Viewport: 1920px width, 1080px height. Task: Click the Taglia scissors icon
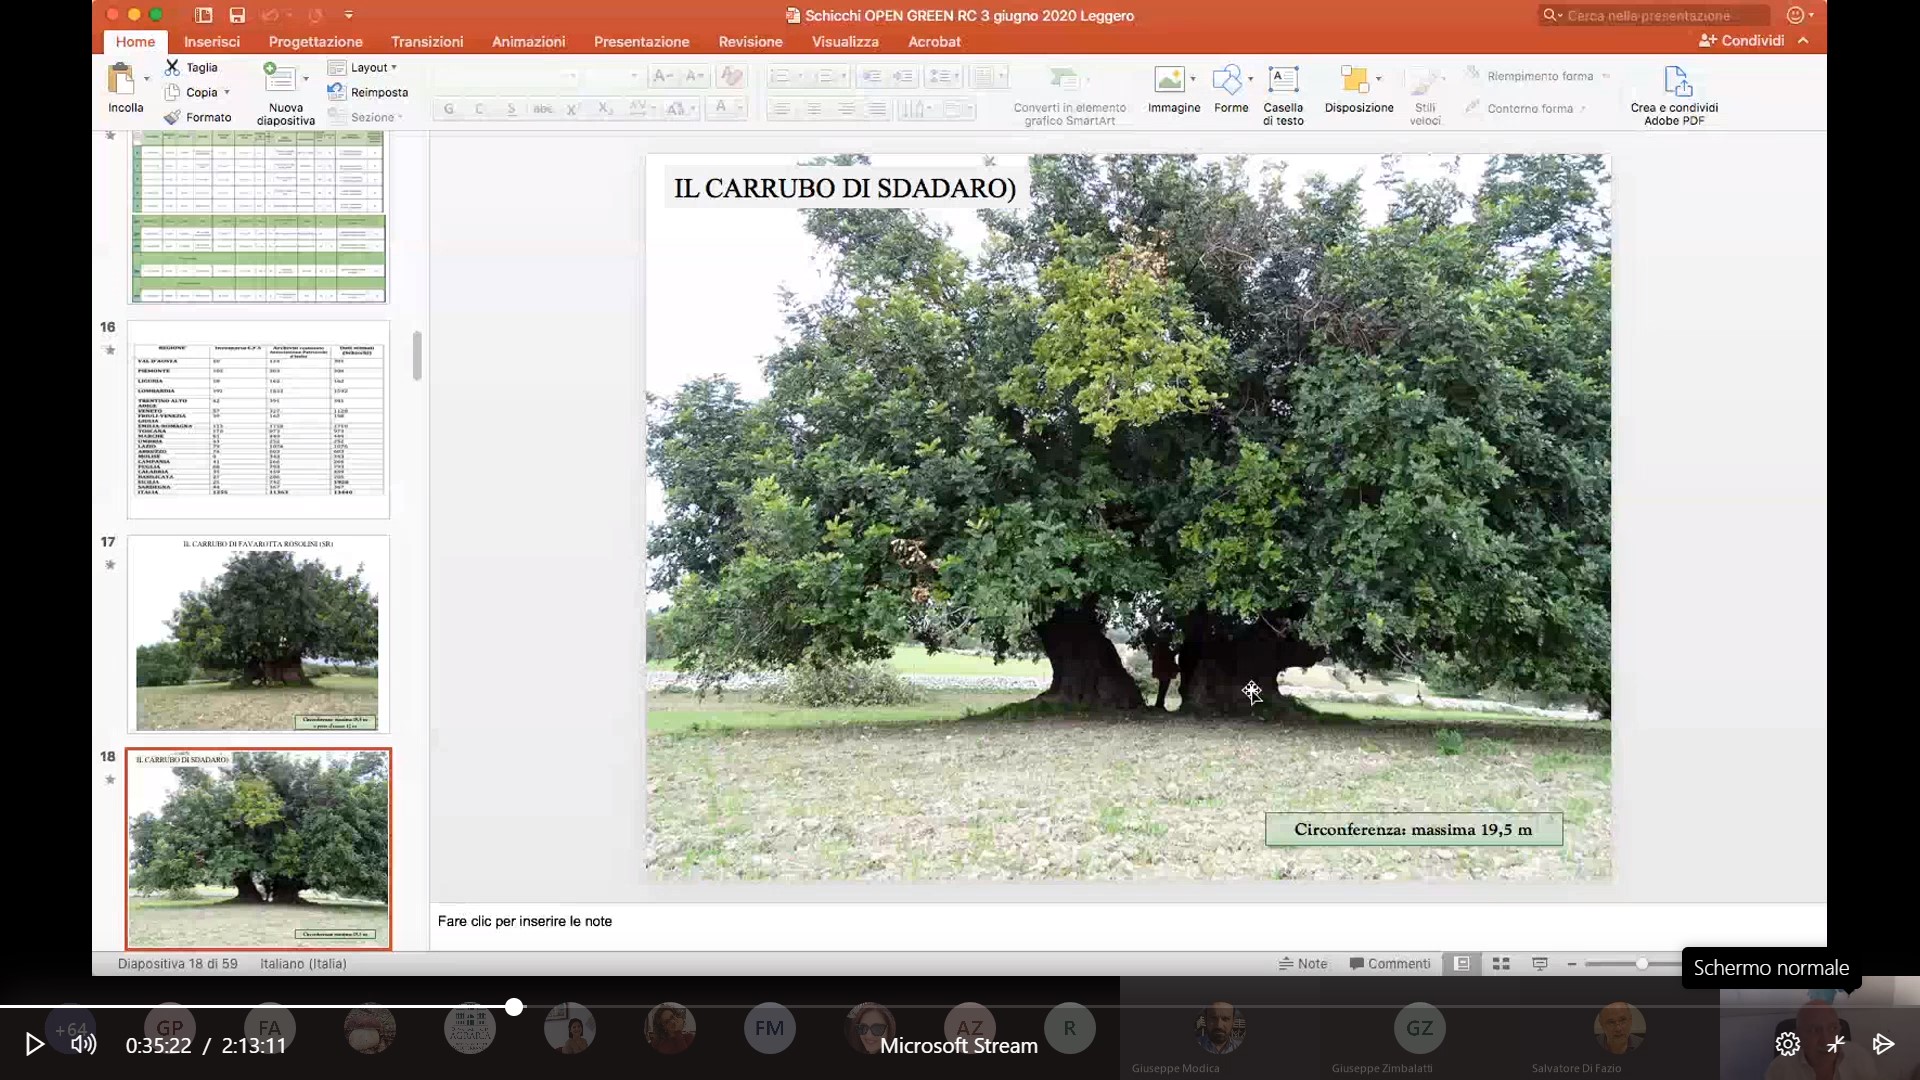coord(173,67)
